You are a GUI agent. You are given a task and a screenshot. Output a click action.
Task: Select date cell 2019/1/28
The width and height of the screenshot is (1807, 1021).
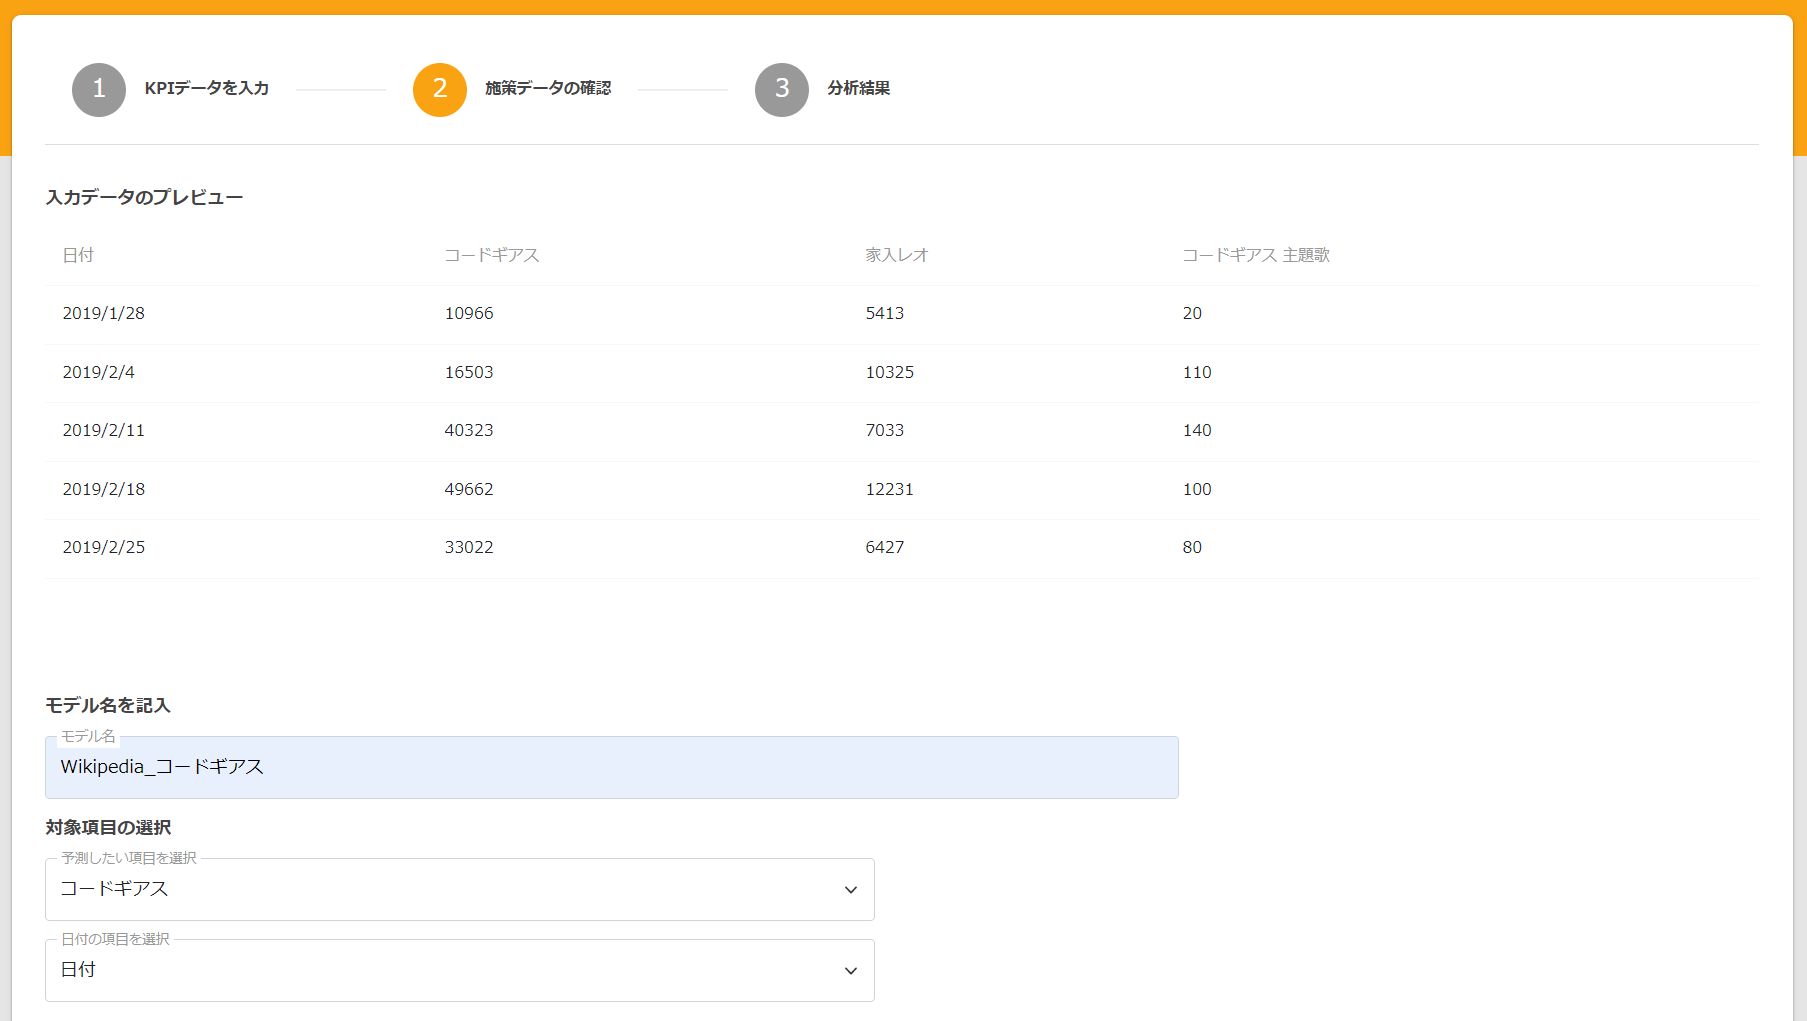pyautogui.click(x=104, y=313)
